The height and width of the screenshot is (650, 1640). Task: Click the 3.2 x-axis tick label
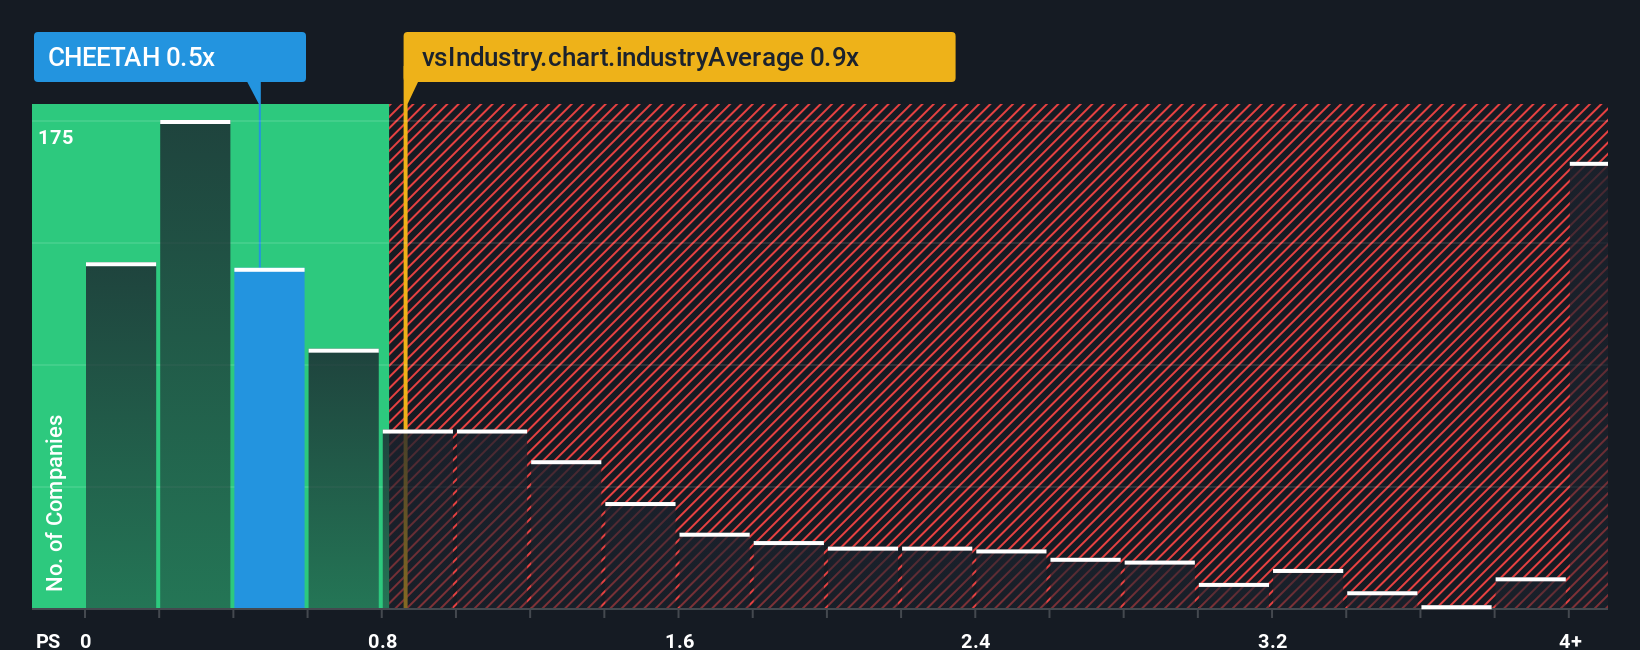[1272, 640]
